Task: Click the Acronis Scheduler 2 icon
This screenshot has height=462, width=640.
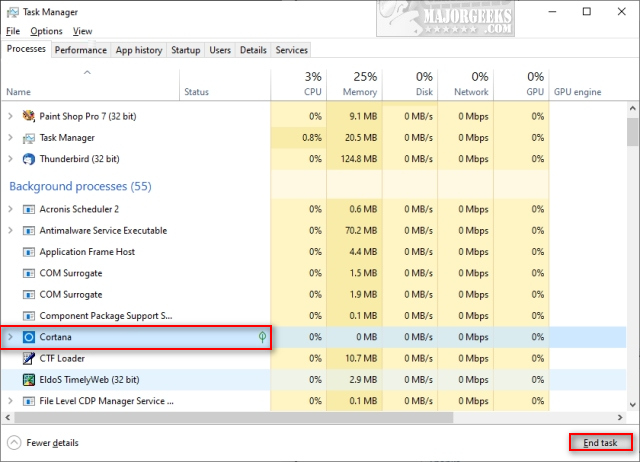Action: 29,209
